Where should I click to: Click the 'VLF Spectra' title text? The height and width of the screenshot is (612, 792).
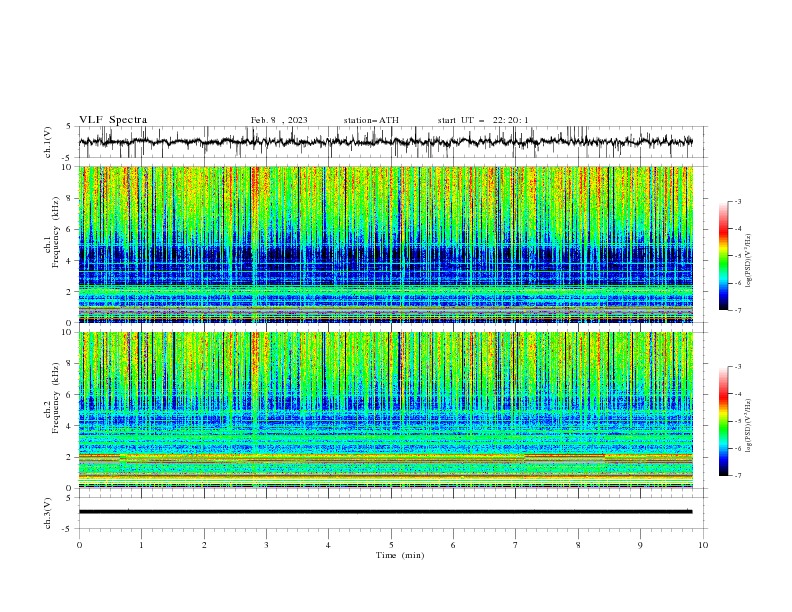coord(113,120)
